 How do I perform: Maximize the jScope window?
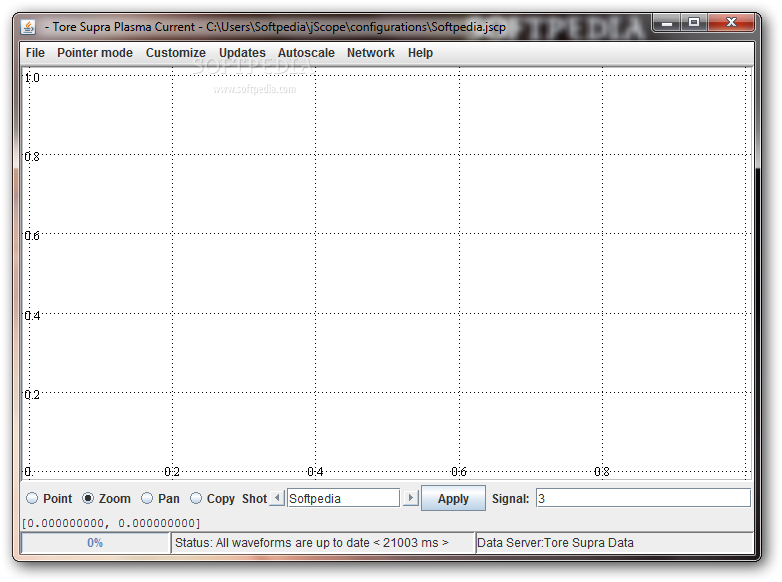pyautogui.click(x=694, y=23)
